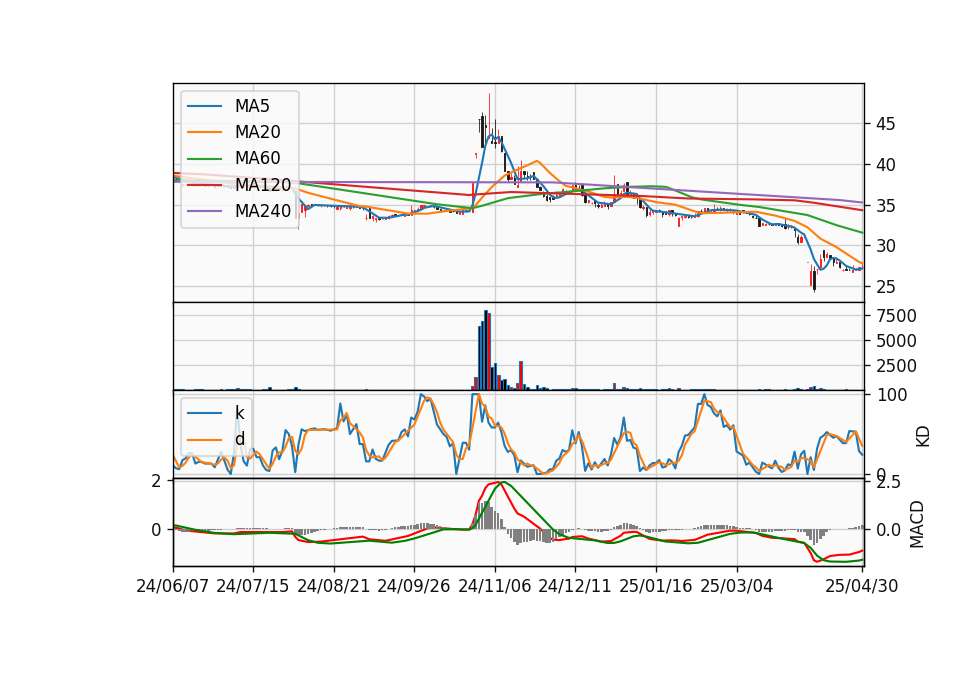Click the 24/09/26 date tick label
This screenshot has width=960, height=690.
point(414,586)
